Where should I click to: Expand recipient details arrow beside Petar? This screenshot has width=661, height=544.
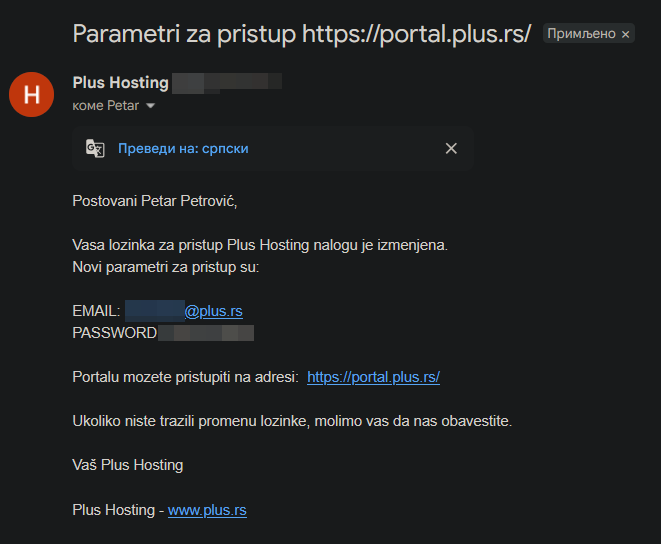click(151, 106)
